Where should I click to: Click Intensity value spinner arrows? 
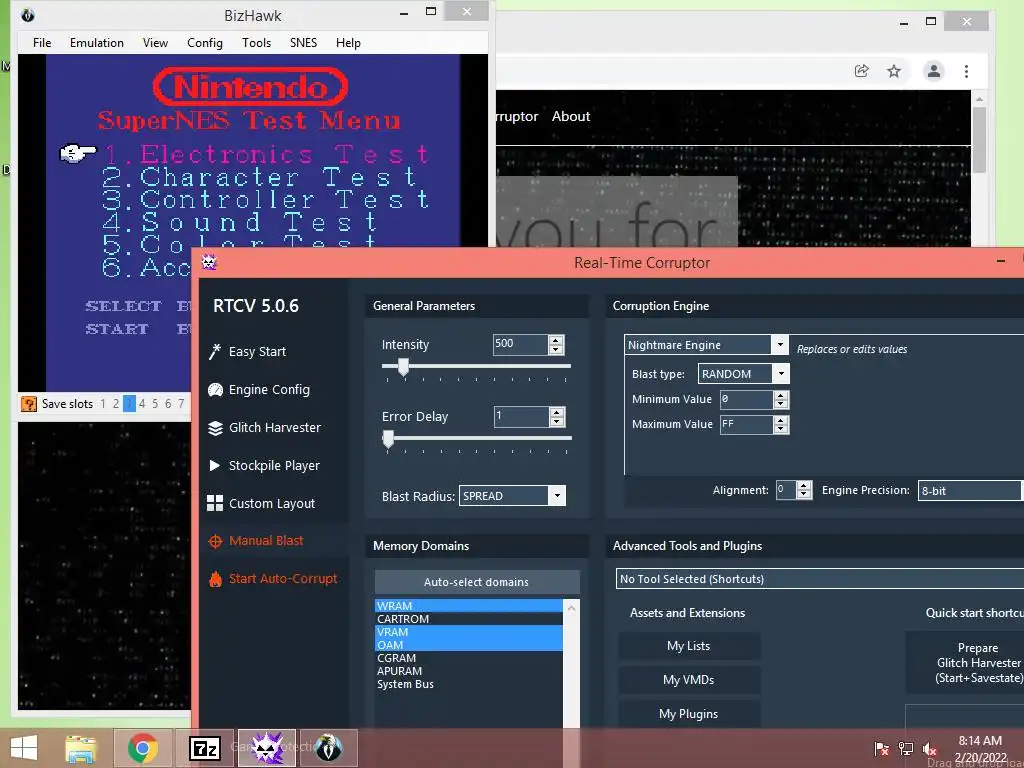[556, 344]
